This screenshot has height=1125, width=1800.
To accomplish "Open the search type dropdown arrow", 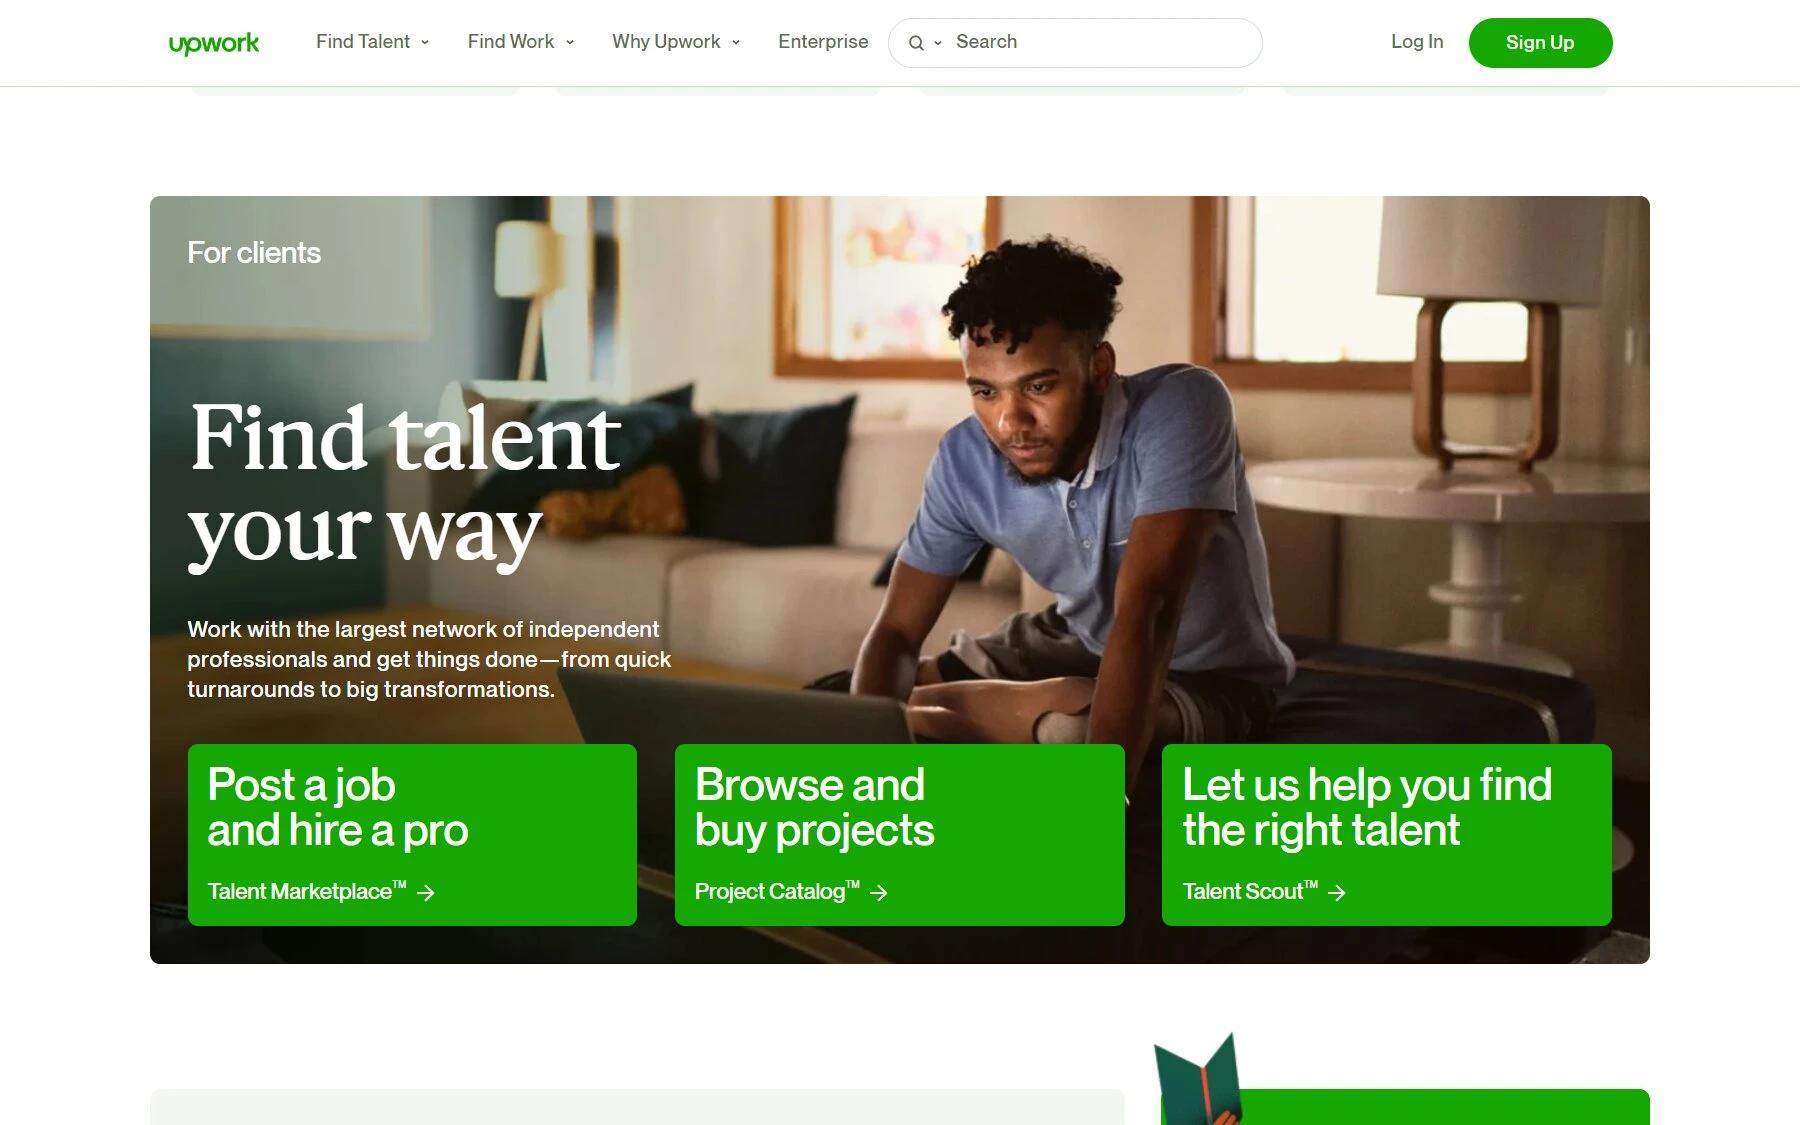I will [938, 43].
